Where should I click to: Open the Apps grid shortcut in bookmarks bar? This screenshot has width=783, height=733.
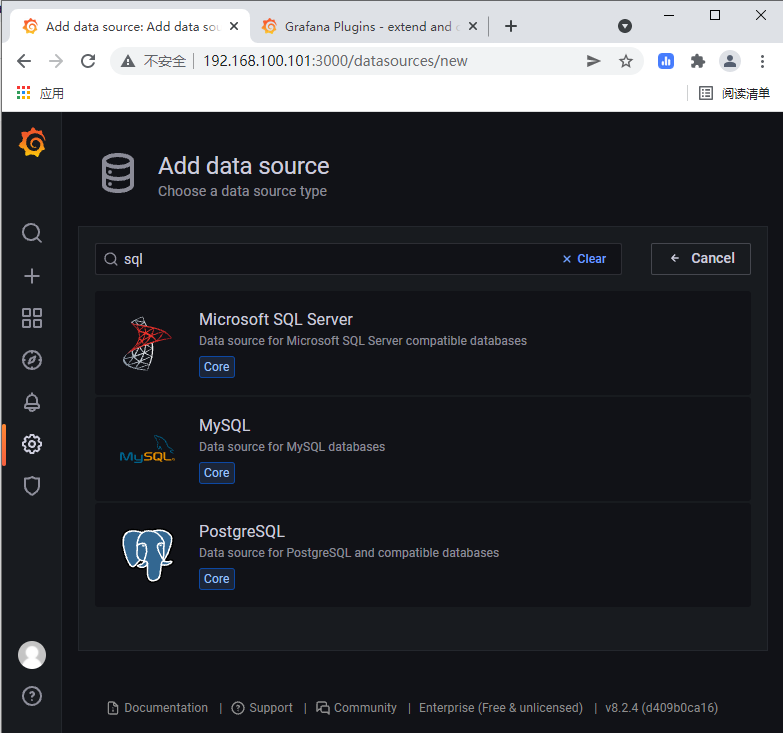23,93
